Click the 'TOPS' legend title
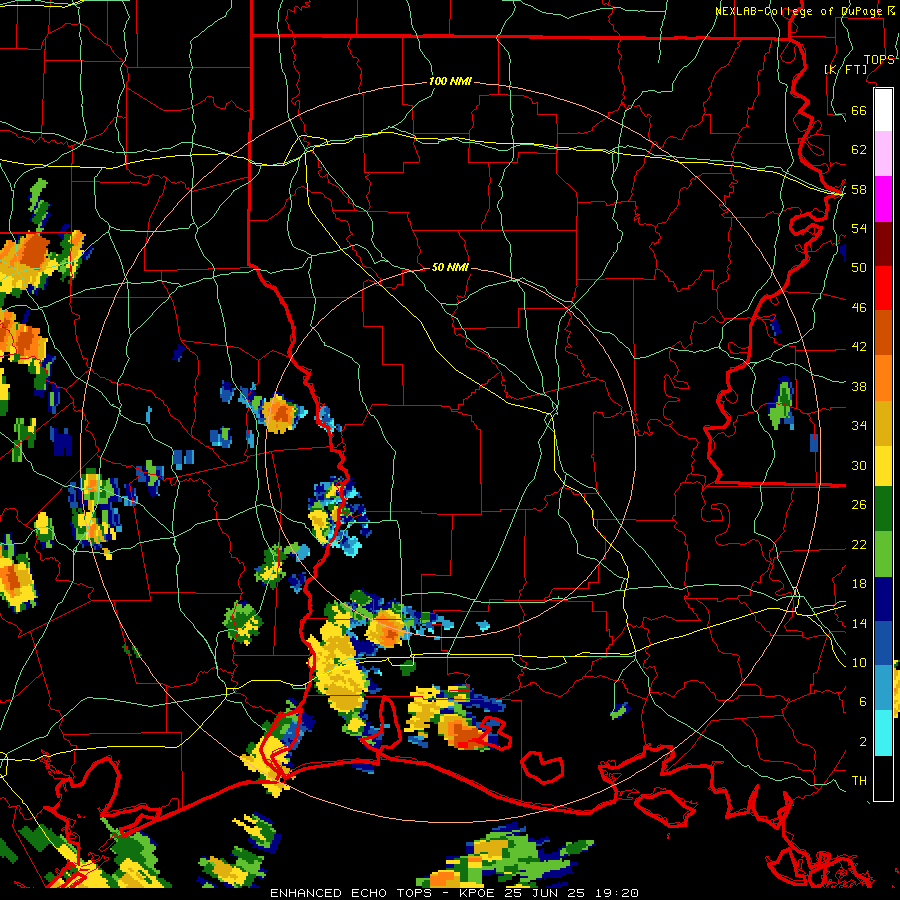 click(x=879, y=60)
